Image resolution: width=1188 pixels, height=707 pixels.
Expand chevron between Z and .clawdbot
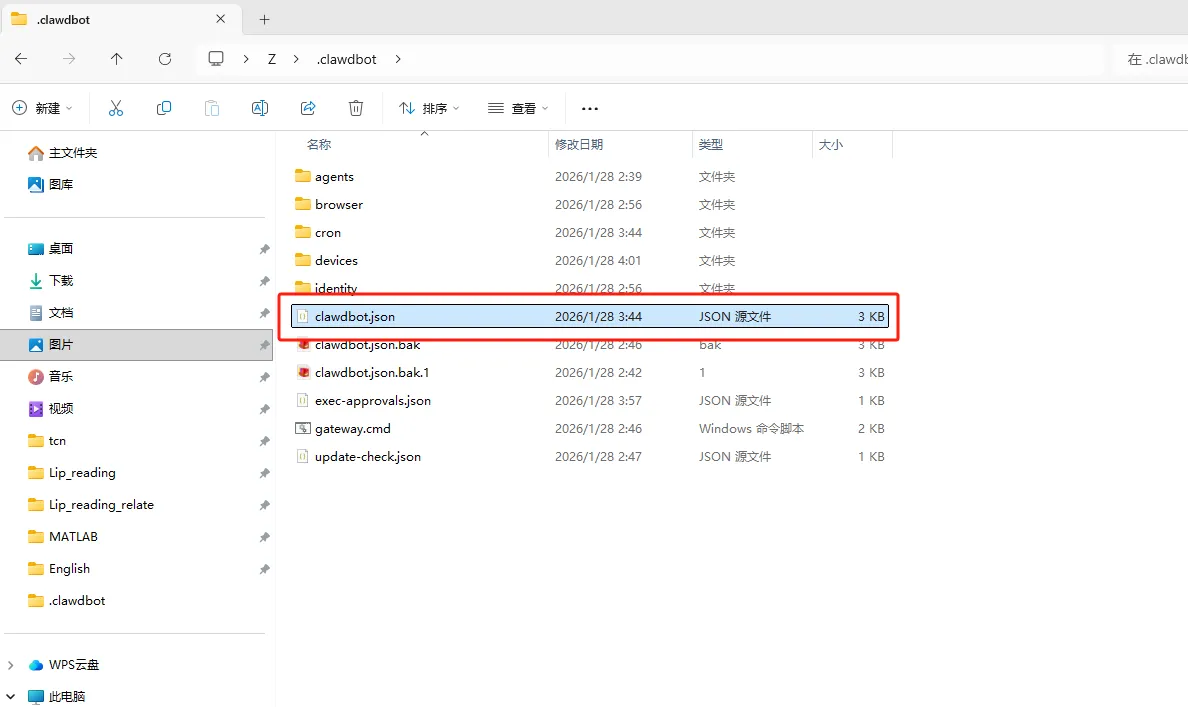[x=295, y=59]
